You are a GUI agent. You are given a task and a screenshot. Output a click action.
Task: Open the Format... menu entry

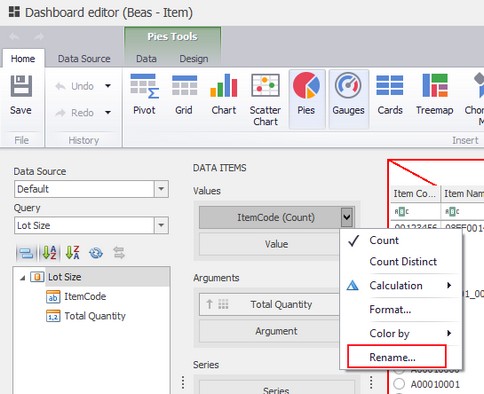[x=401, y=310]
